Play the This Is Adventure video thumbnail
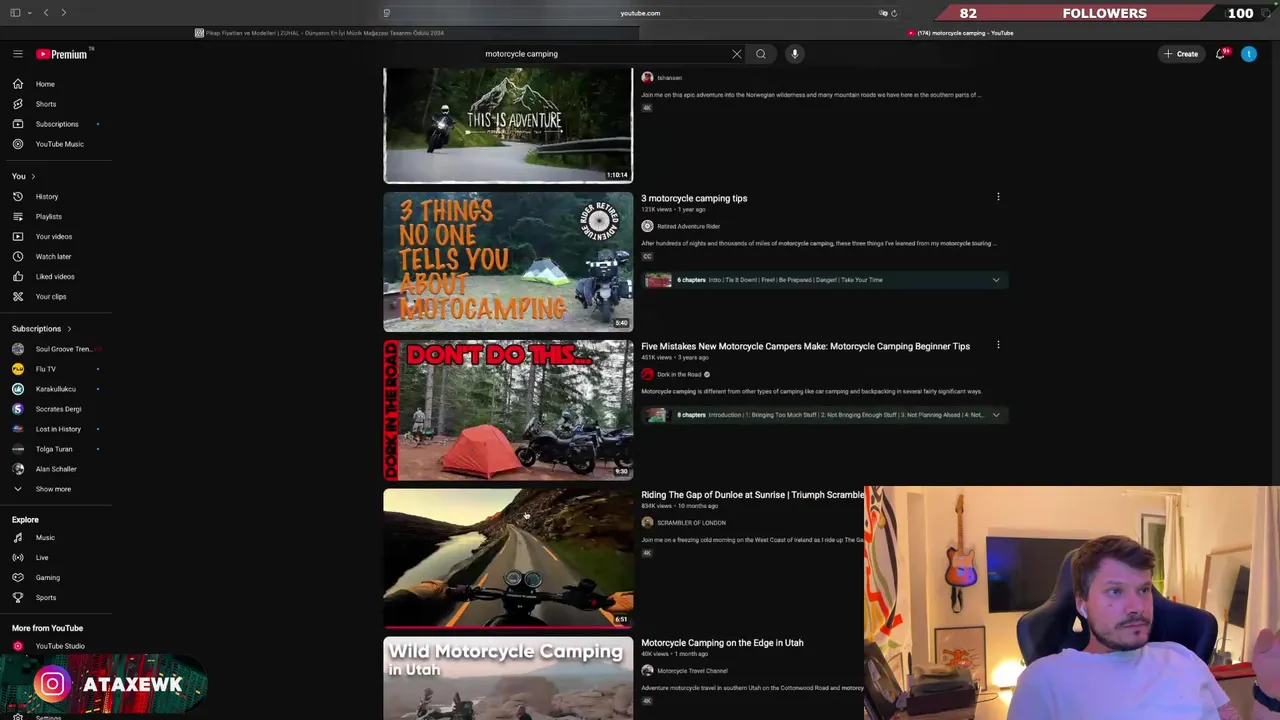Screen dimensions: 1280x720 [508, 125]
